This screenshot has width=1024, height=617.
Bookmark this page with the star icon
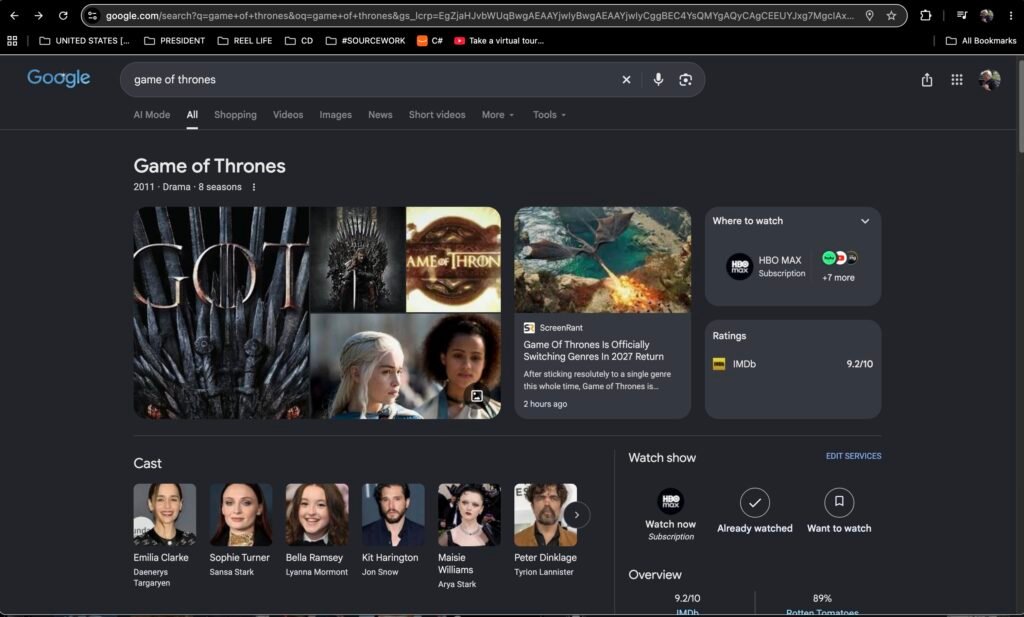pos(891,16)
